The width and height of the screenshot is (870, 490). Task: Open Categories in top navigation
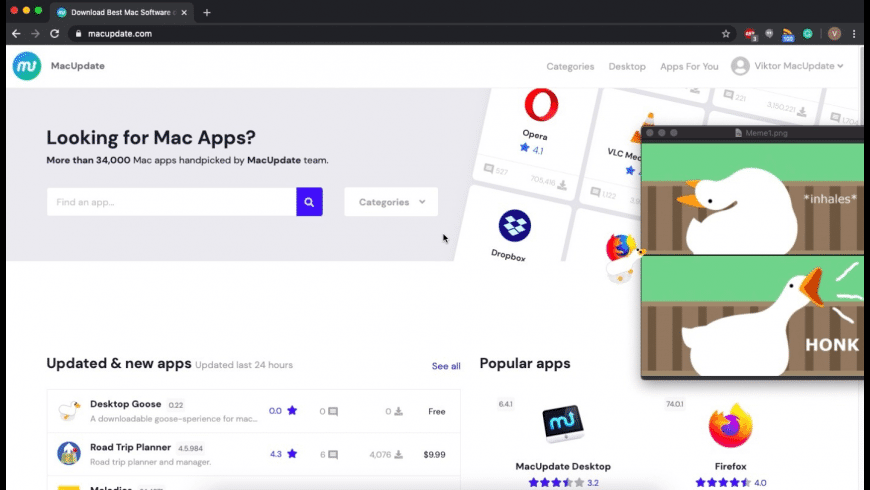click(570, 67)
